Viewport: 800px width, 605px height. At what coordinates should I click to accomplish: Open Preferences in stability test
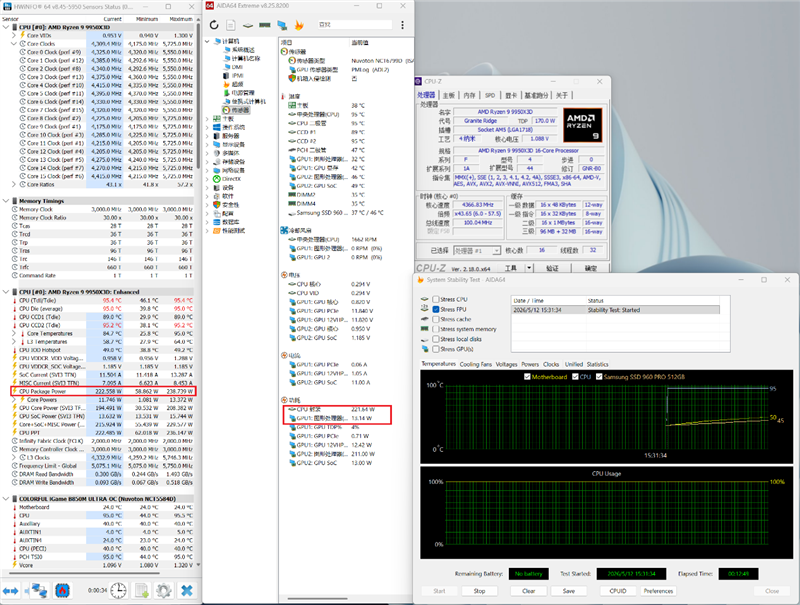click(658, 591)
